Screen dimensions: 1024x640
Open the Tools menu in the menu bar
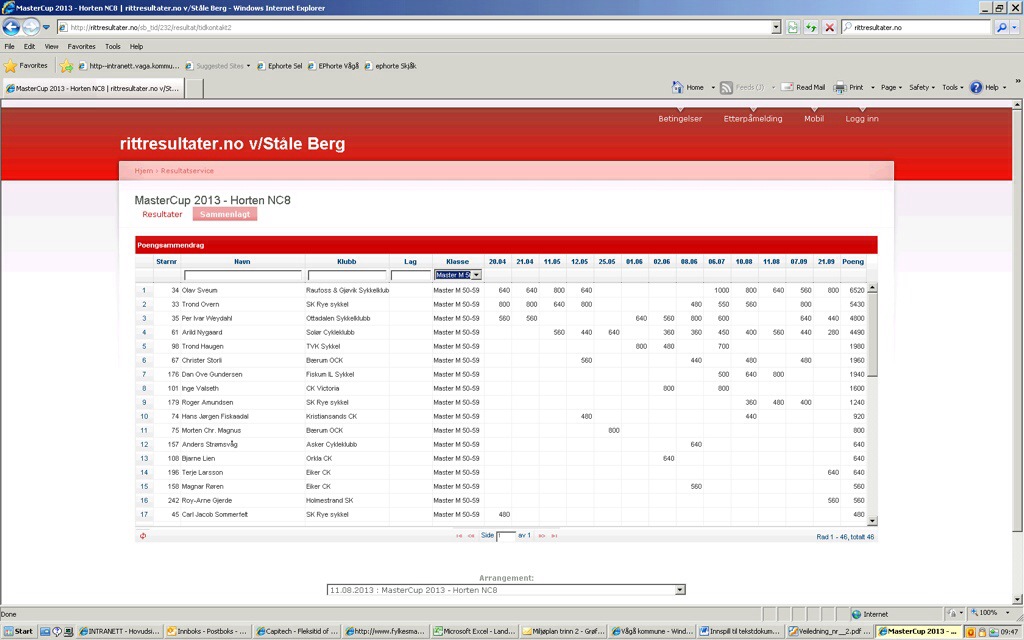pyautogui.click(x=113, y=46)
